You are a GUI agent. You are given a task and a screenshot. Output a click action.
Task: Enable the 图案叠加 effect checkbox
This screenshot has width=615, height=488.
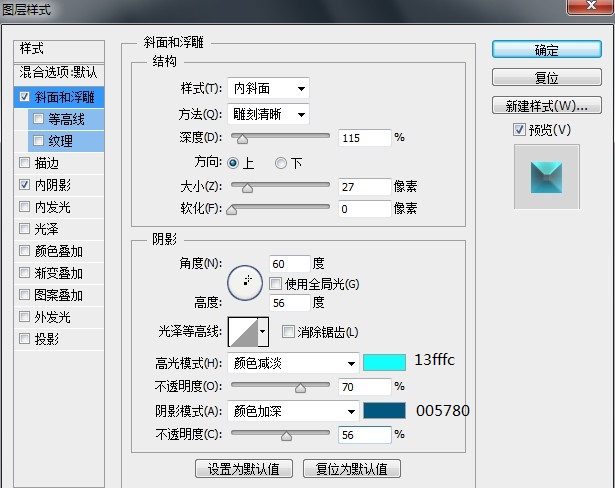(24, 294)
